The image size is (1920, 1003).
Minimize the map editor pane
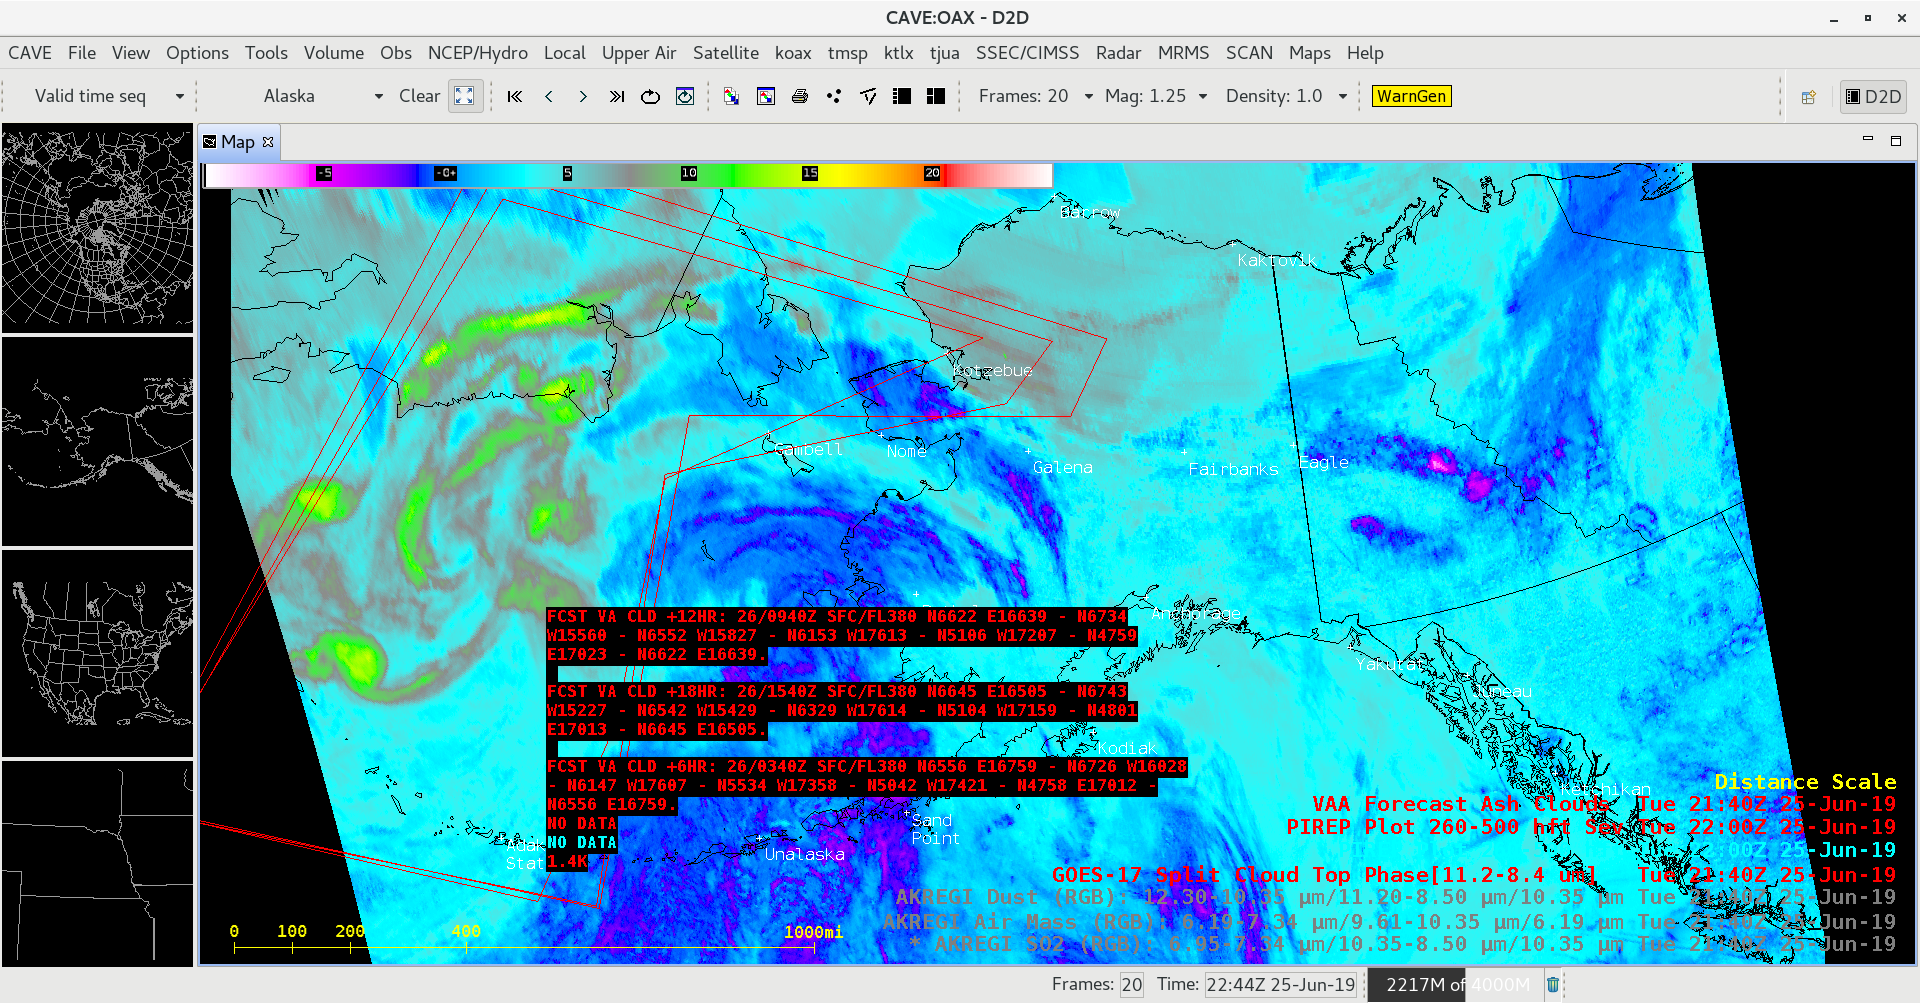[1867, 140]
